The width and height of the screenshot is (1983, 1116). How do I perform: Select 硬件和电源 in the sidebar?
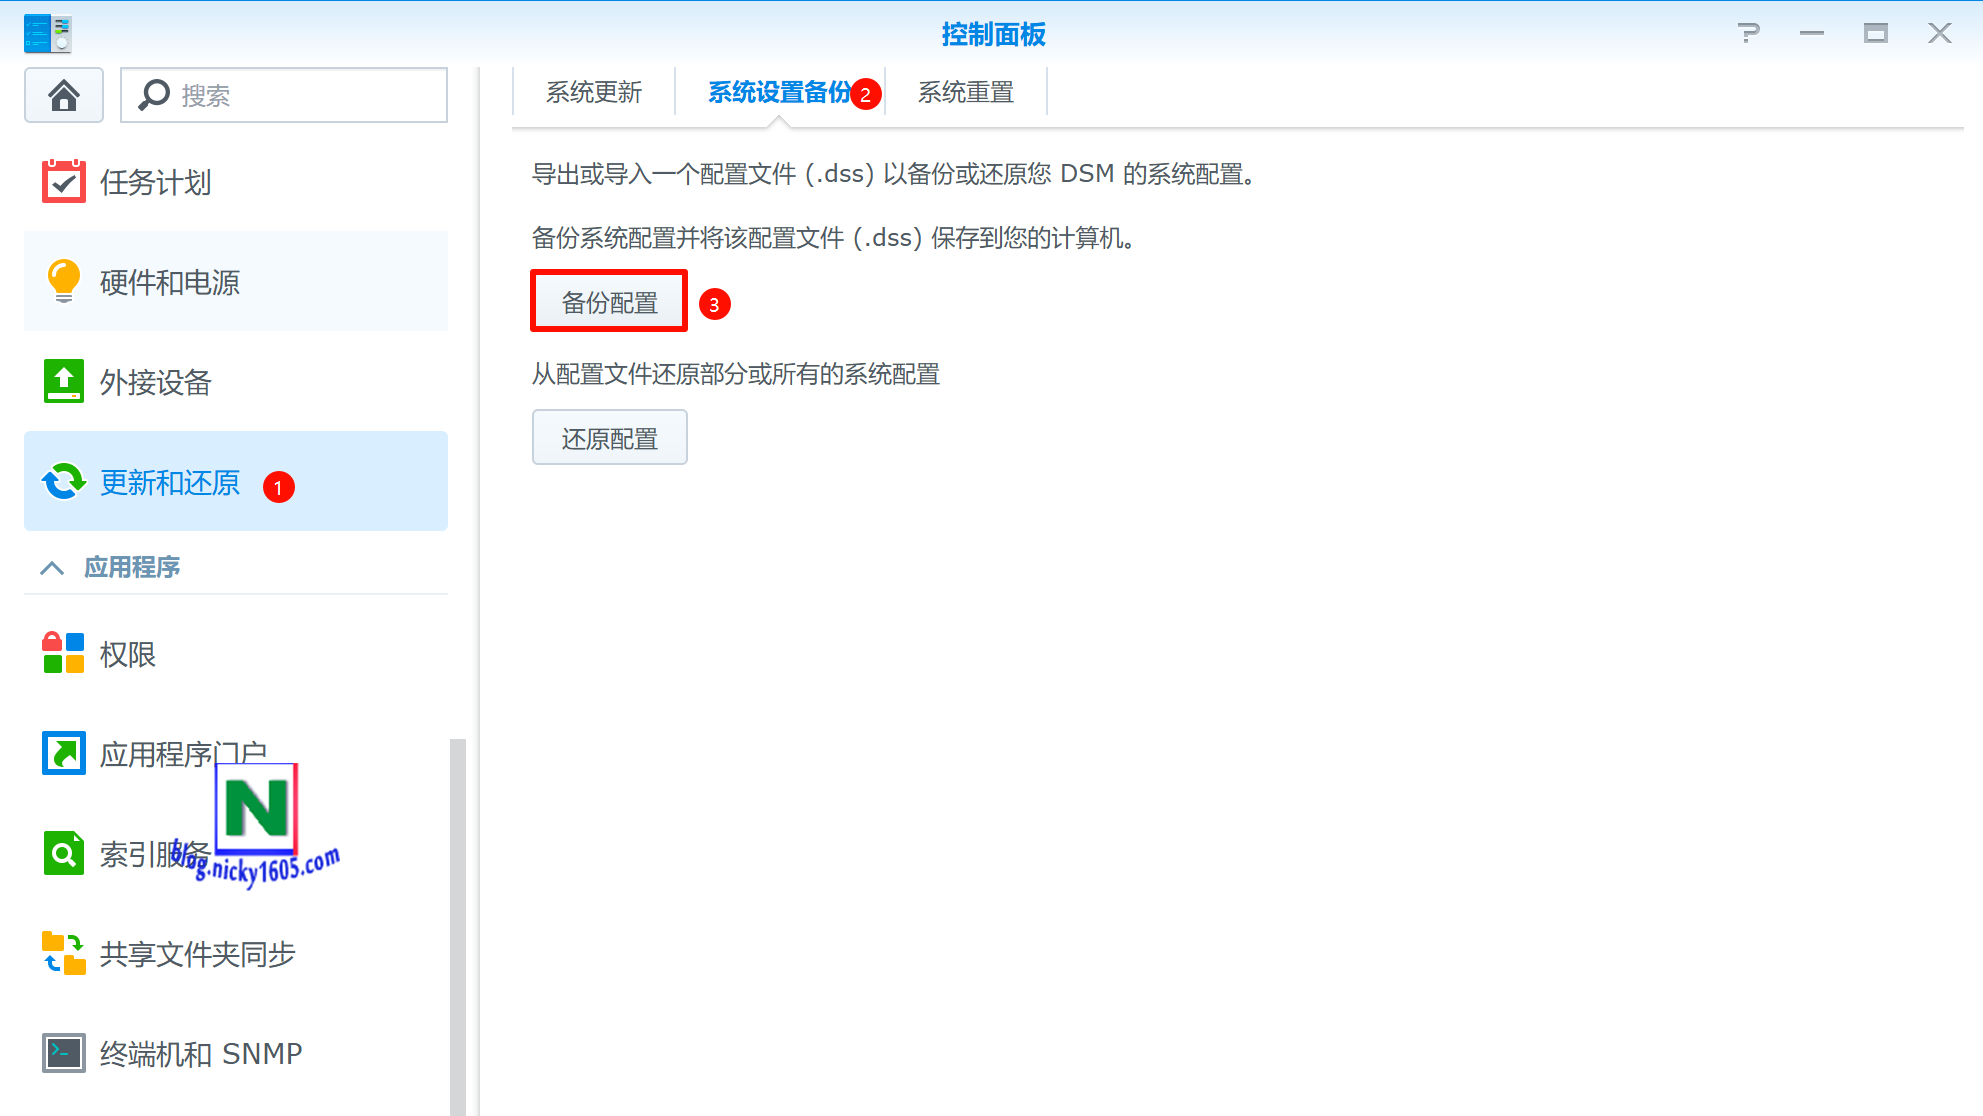(x=236, y=281)
